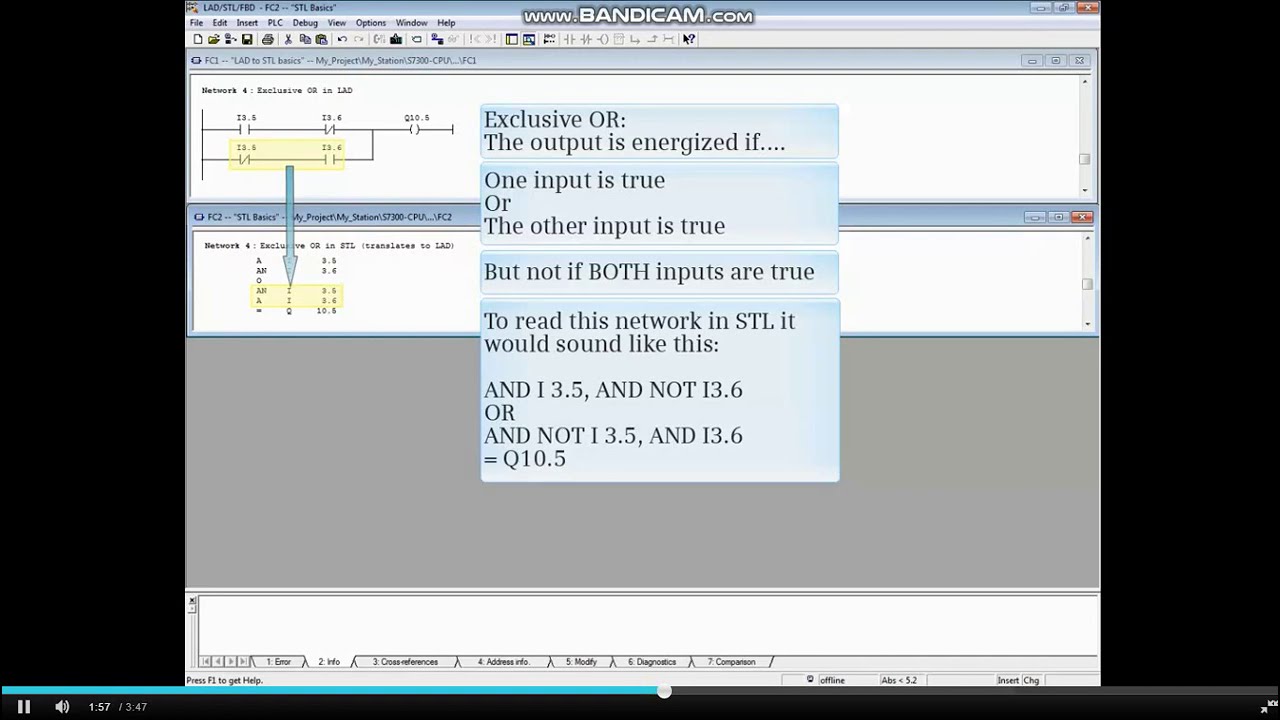1280x720 pixels.
Task: Click the Print toolbar icon
Action: [267, 39]
